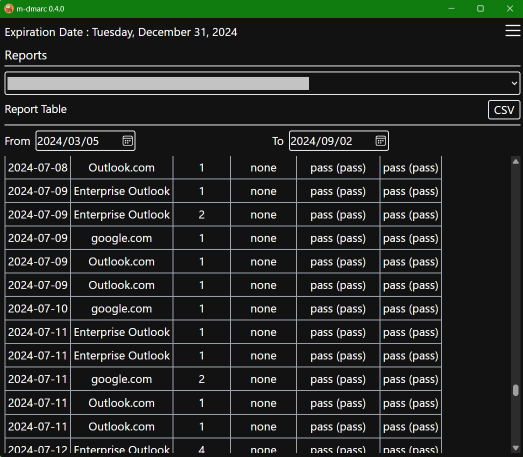This screenshot has width=523, height=457.
Task: Export the report table with CSV button
Action: tap(504, 110)
